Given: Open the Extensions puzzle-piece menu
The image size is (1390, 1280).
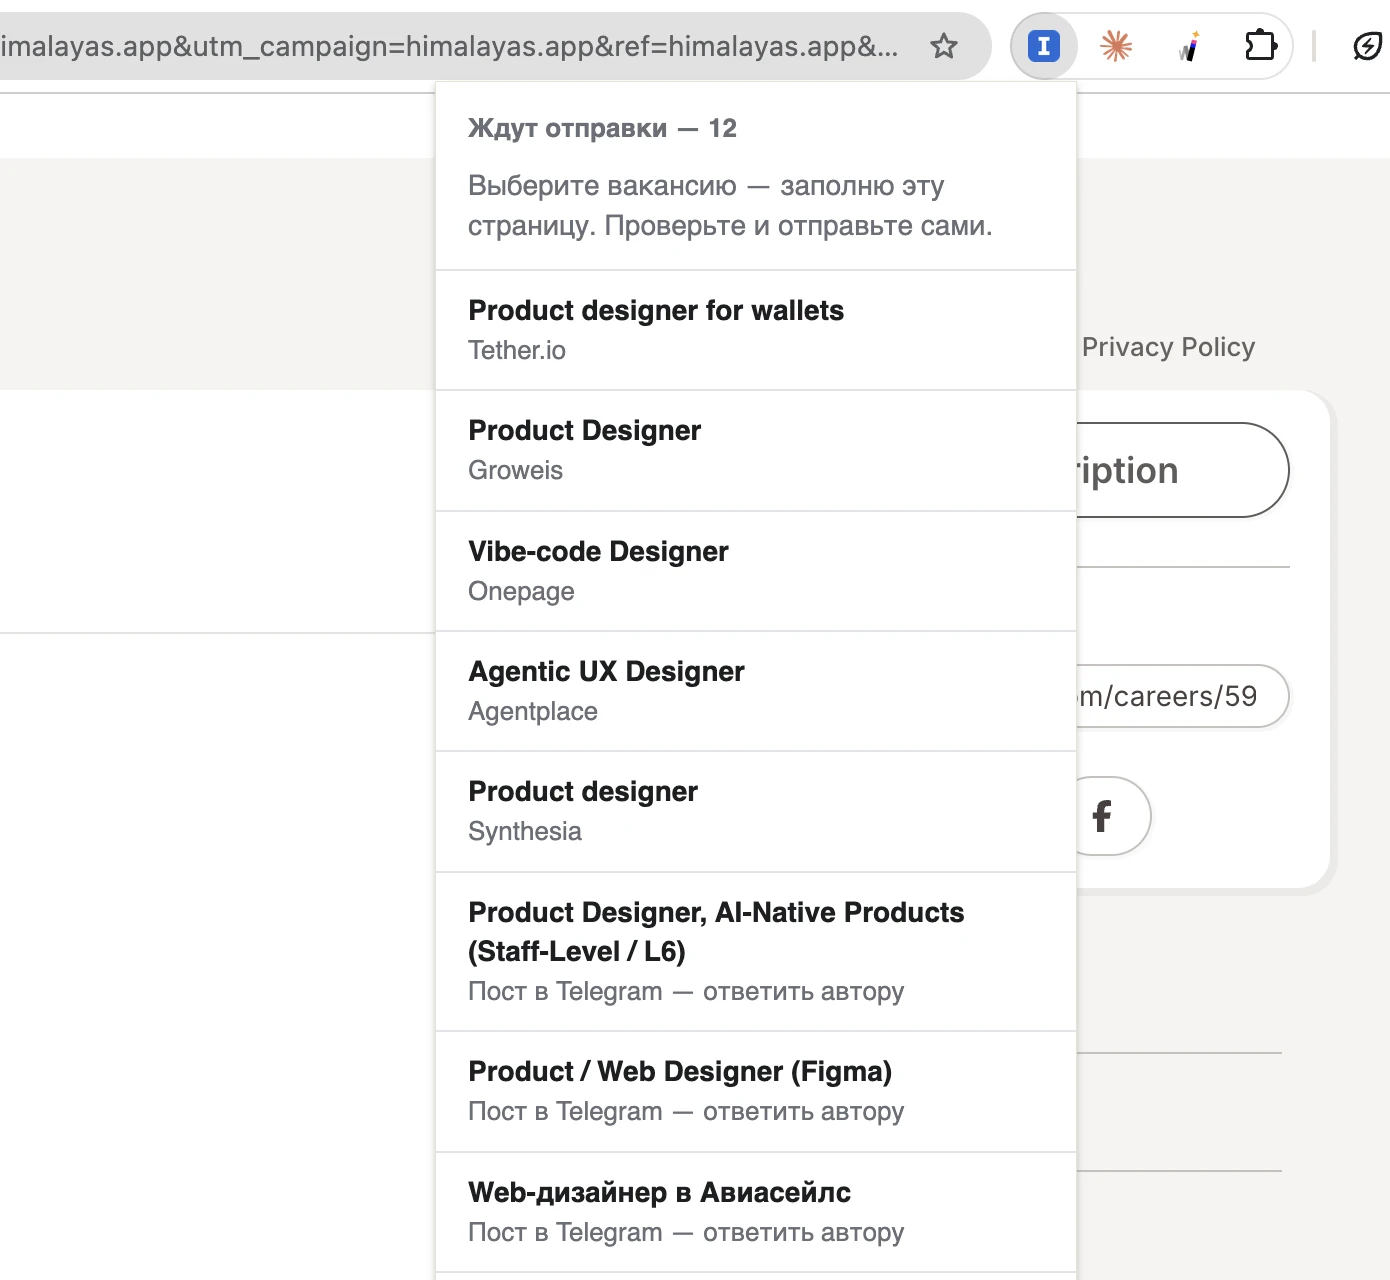Looking at the screenshot, I should (1261, 46).
